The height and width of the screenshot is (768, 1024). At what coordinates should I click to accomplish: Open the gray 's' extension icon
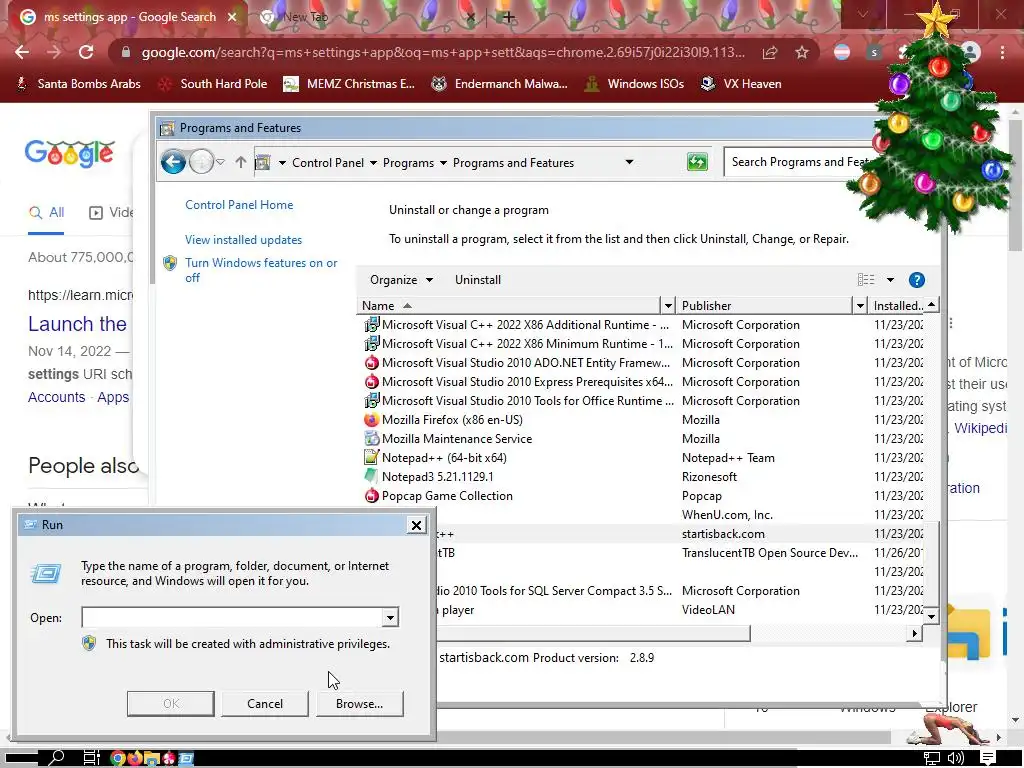pos(874,52)
